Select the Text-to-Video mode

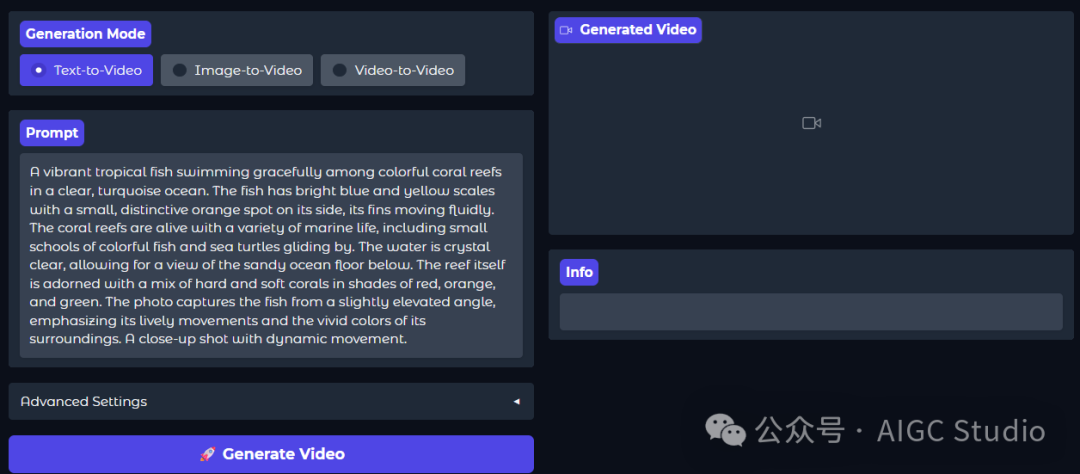pos(86,70)
